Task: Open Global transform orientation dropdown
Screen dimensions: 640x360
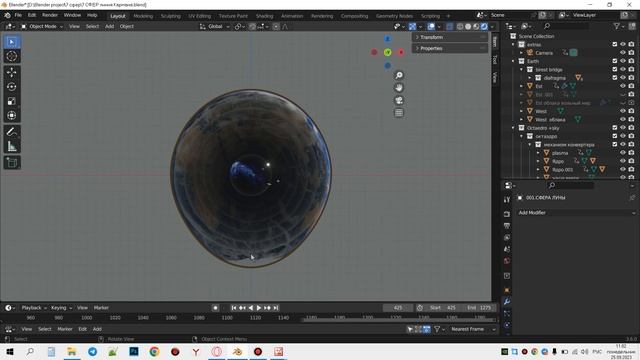Action: (215, 27)
